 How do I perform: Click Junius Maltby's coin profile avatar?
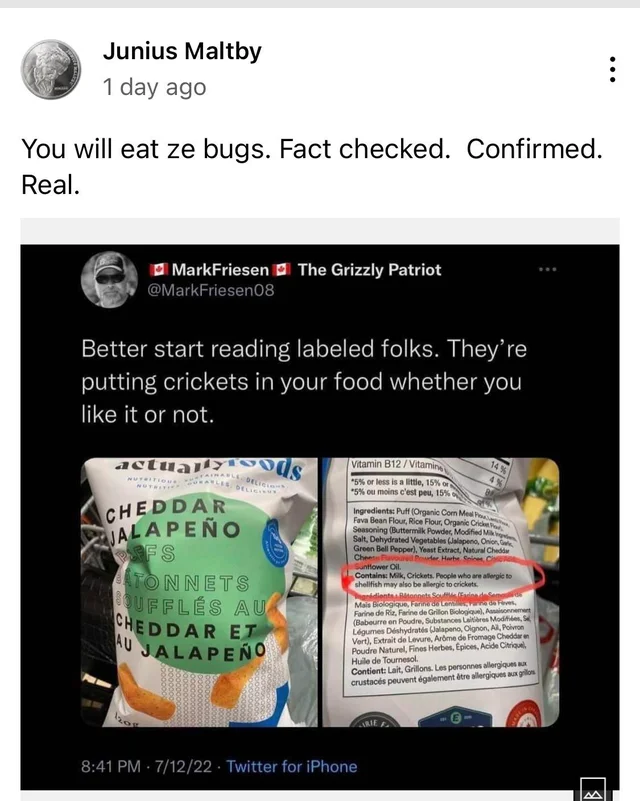[51, 69]
